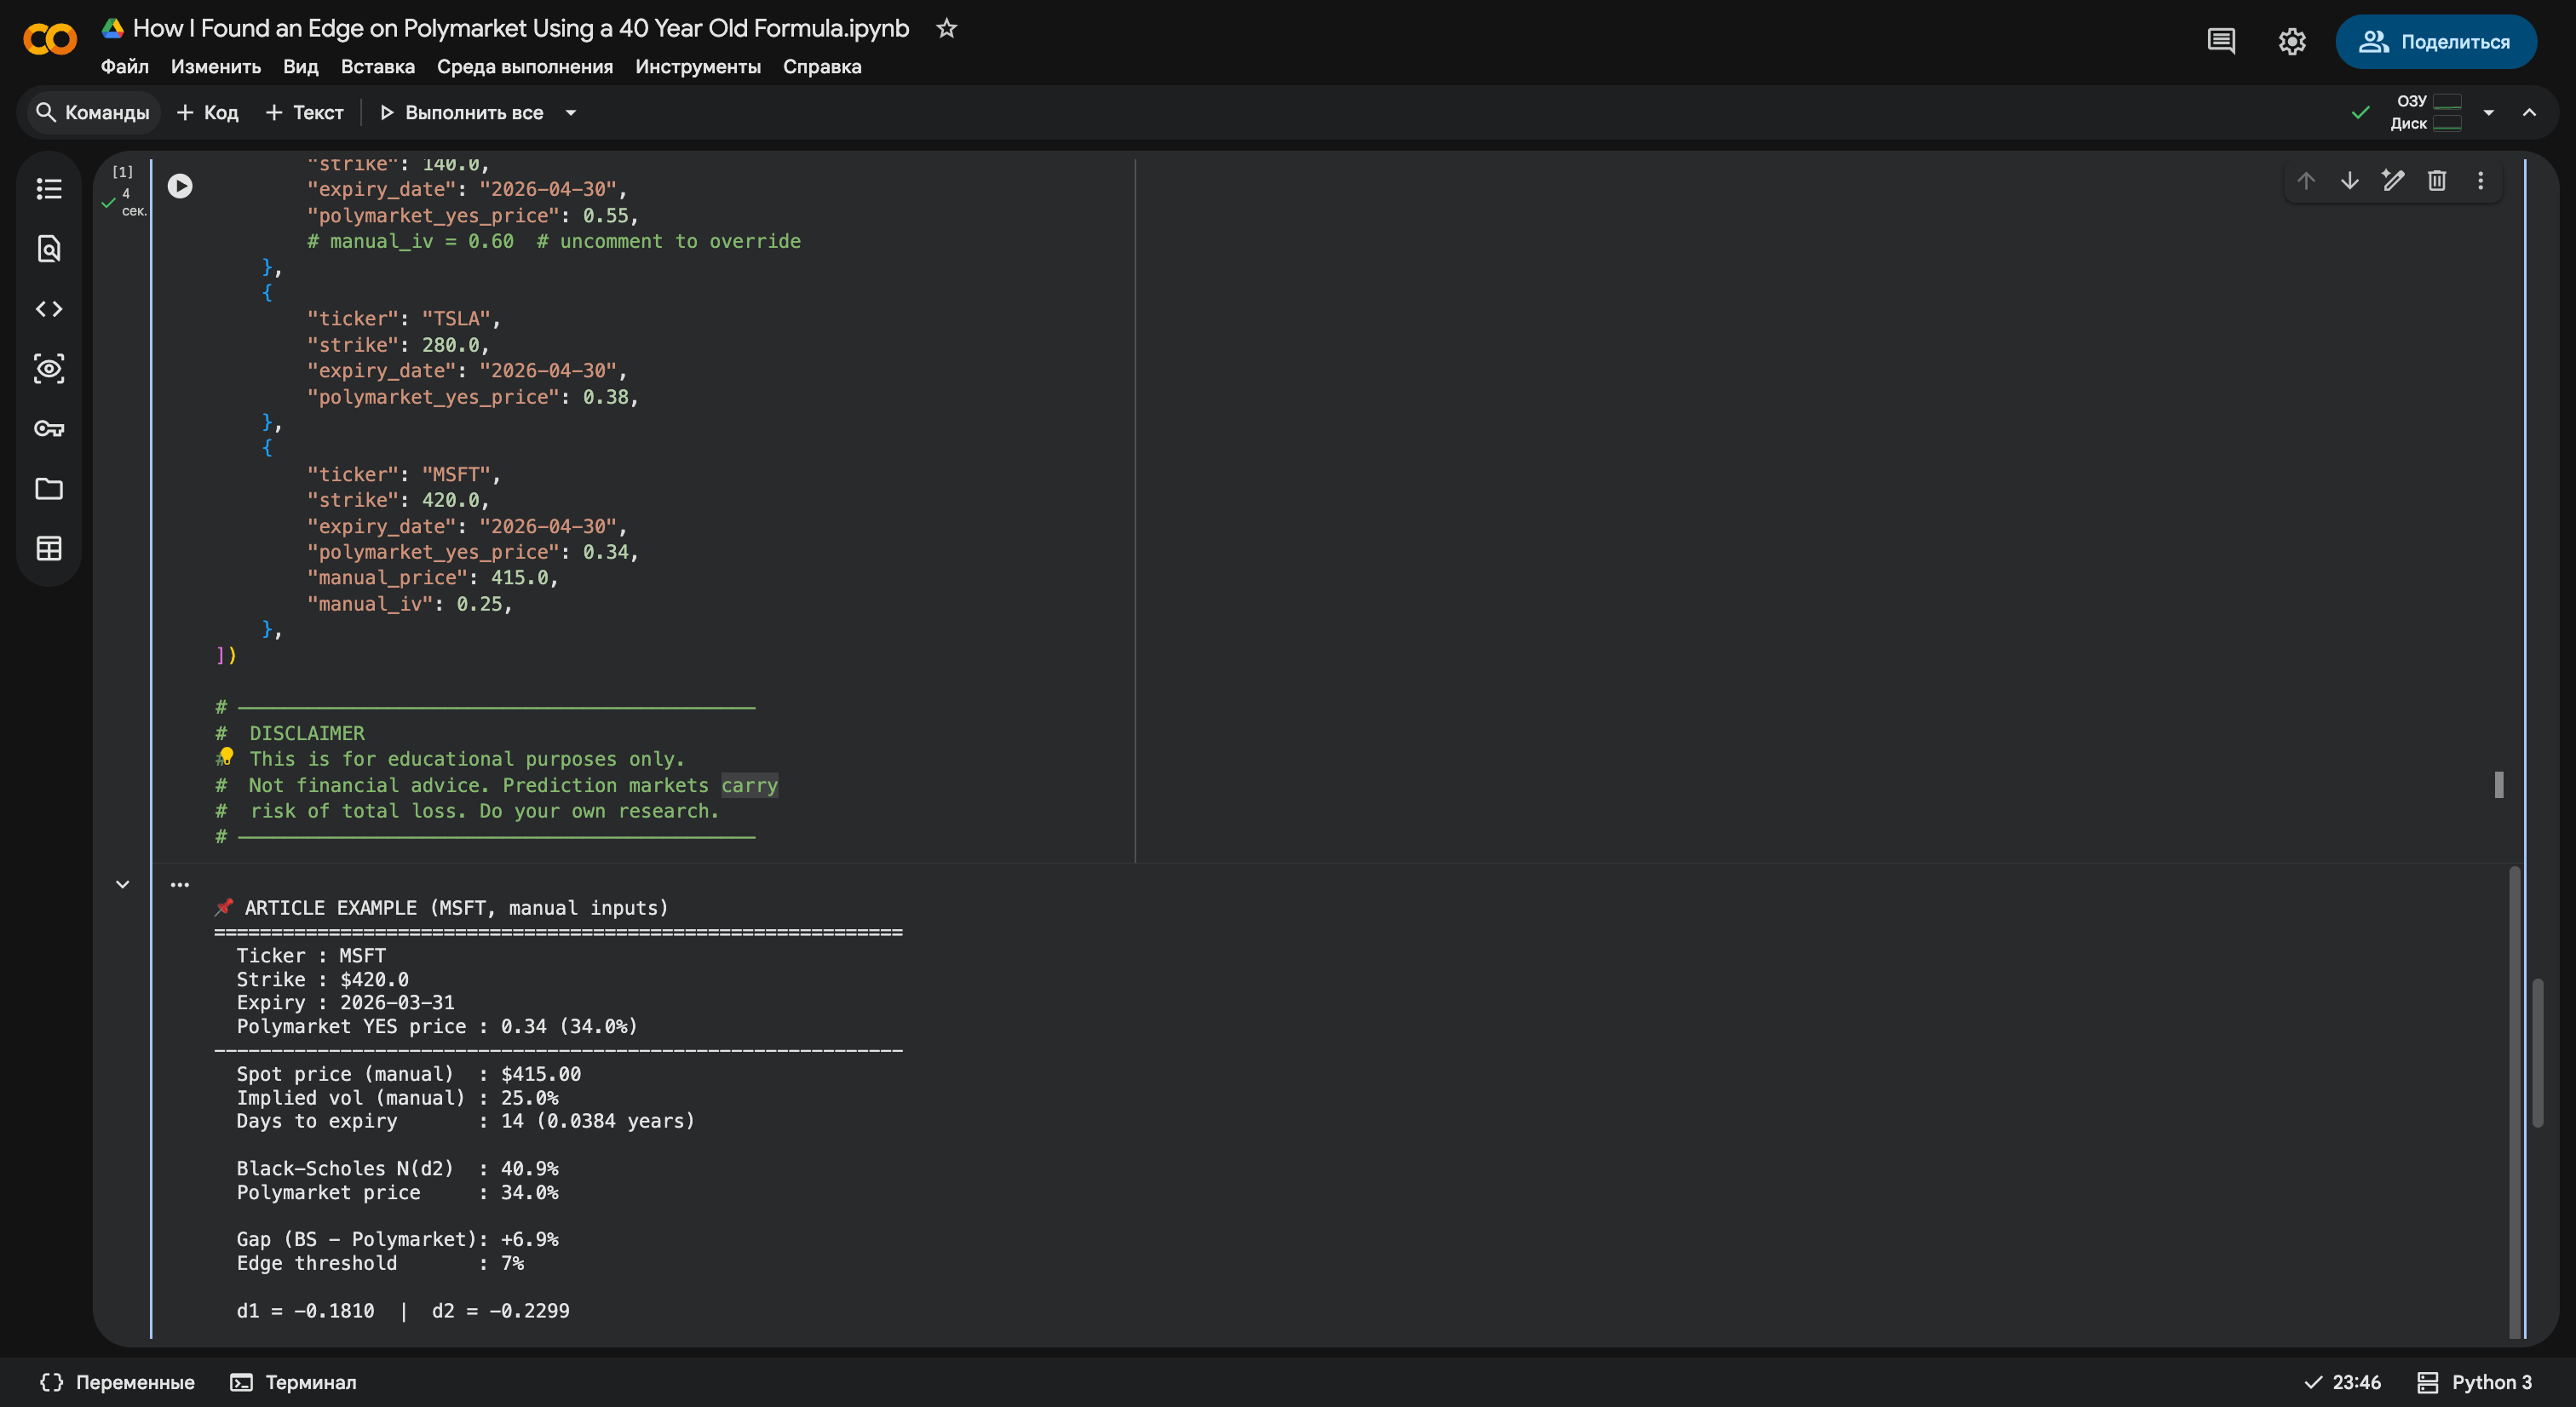The image size is (2576, 1407).
Task: Collapse the header with top-right chevron
Action: pos(2529,113)
